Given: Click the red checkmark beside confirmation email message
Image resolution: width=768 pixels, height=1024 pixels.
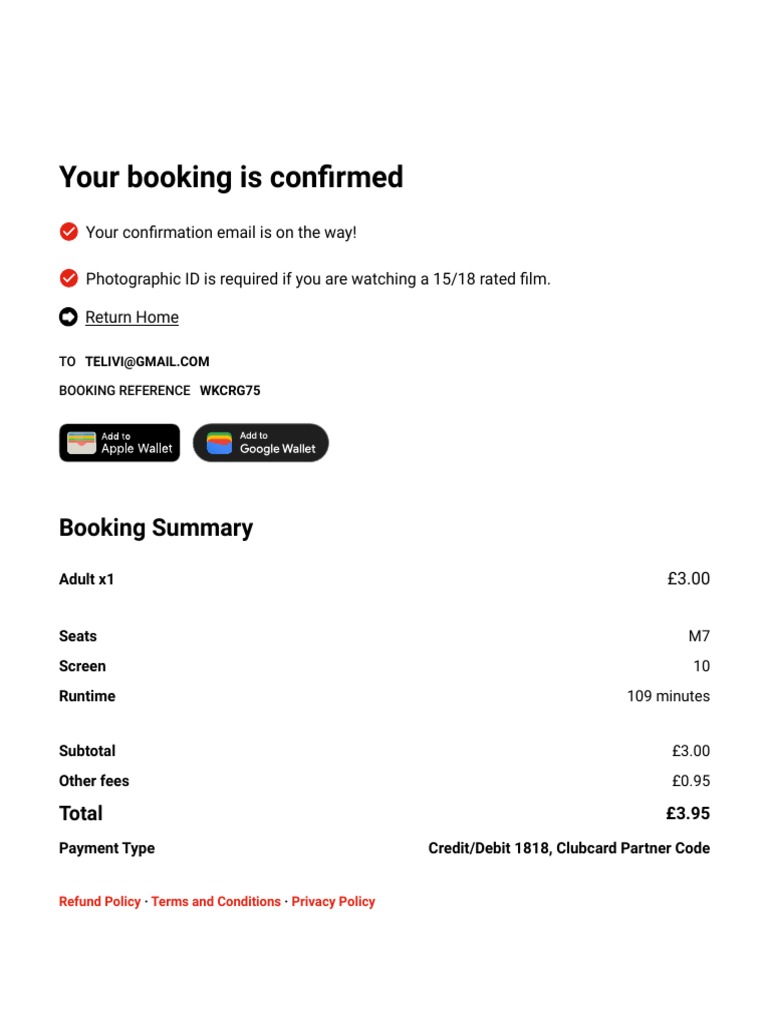Looking at the screenshot, I should point(69,232).
